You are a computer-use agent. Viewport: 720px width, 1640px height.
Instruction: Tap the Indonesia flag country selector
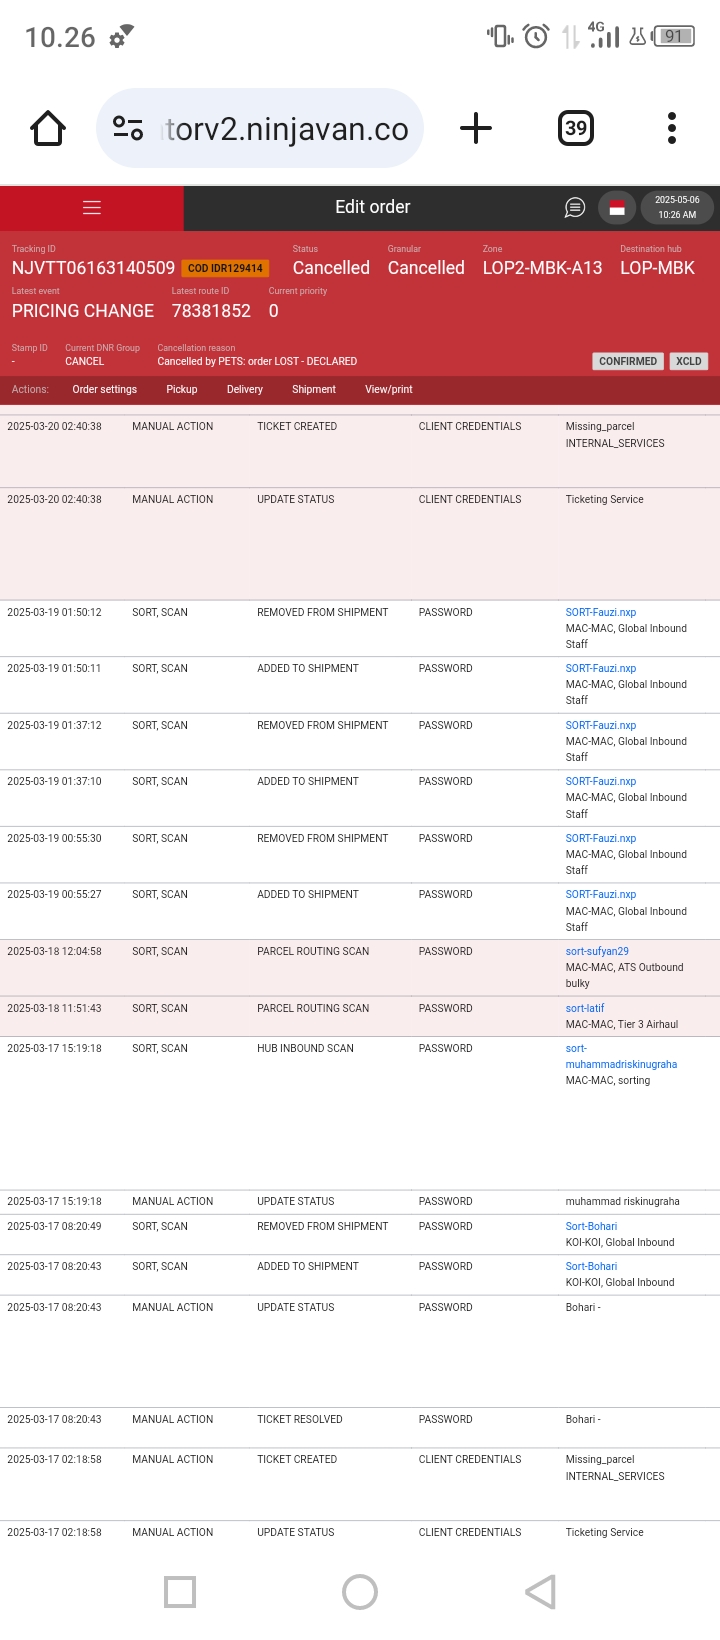tap(617, 208)
